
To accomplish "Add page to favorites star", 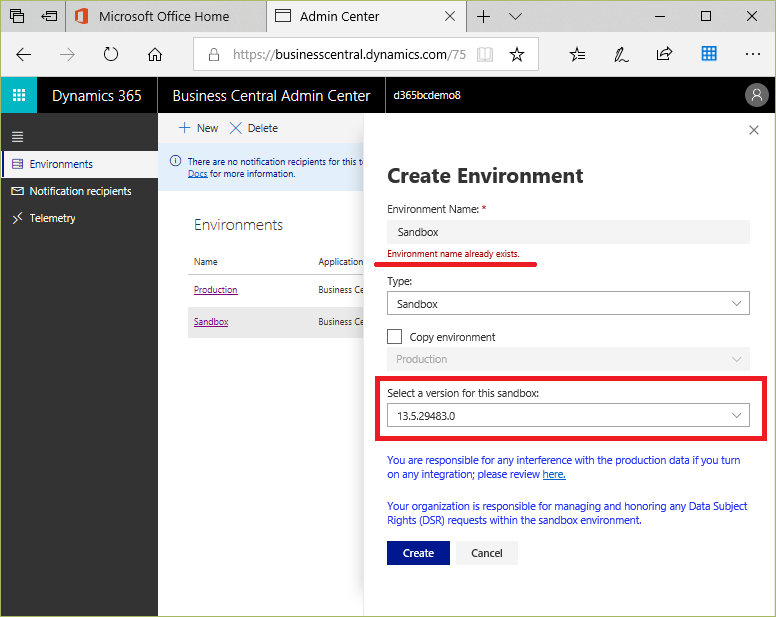I will pos(517,54).
